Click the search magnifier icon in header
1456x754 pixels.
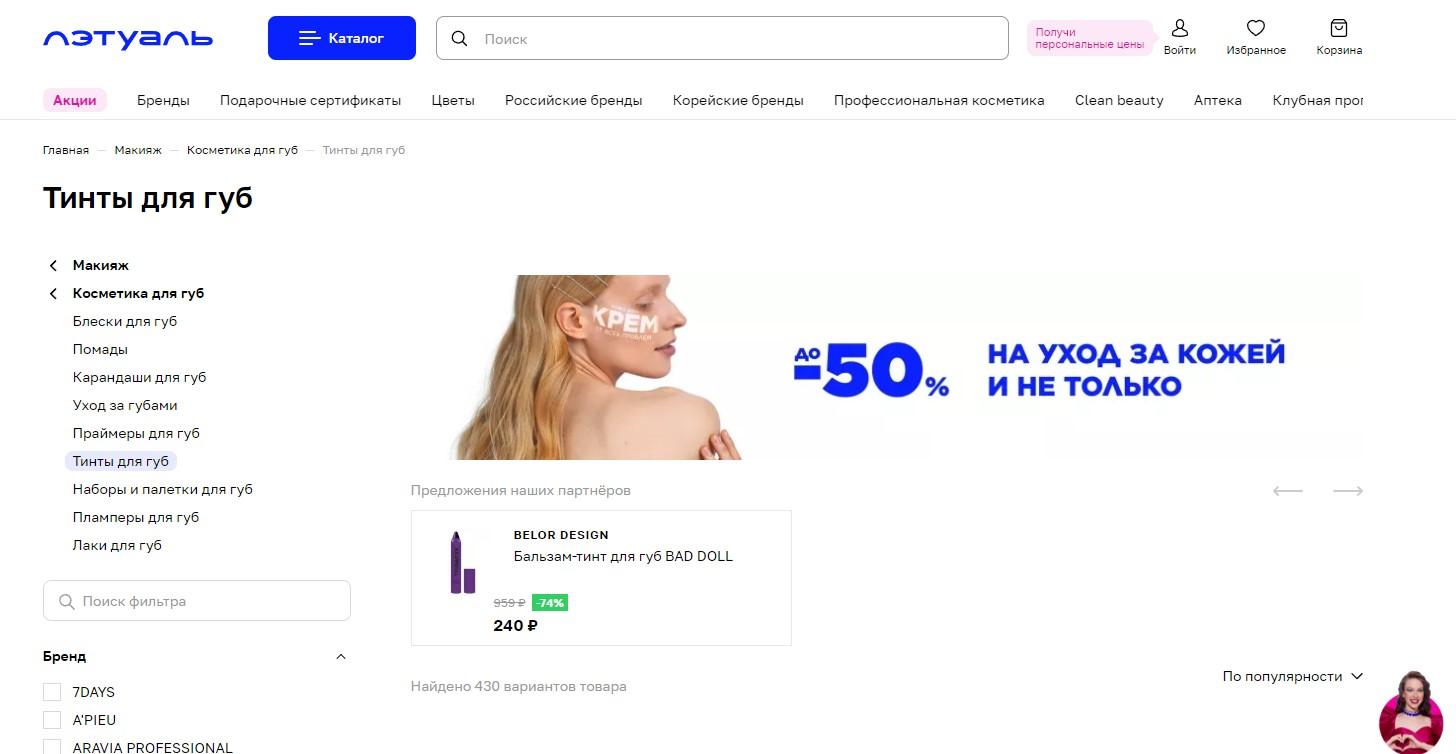[460, 39]
